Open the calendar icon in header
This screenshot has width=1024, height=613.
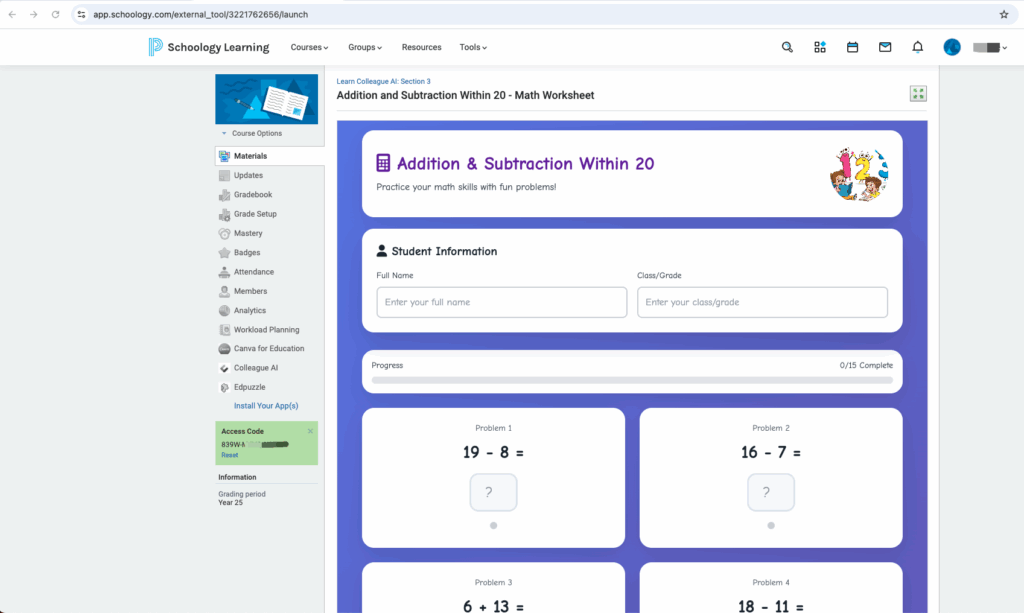coord(852,47)
